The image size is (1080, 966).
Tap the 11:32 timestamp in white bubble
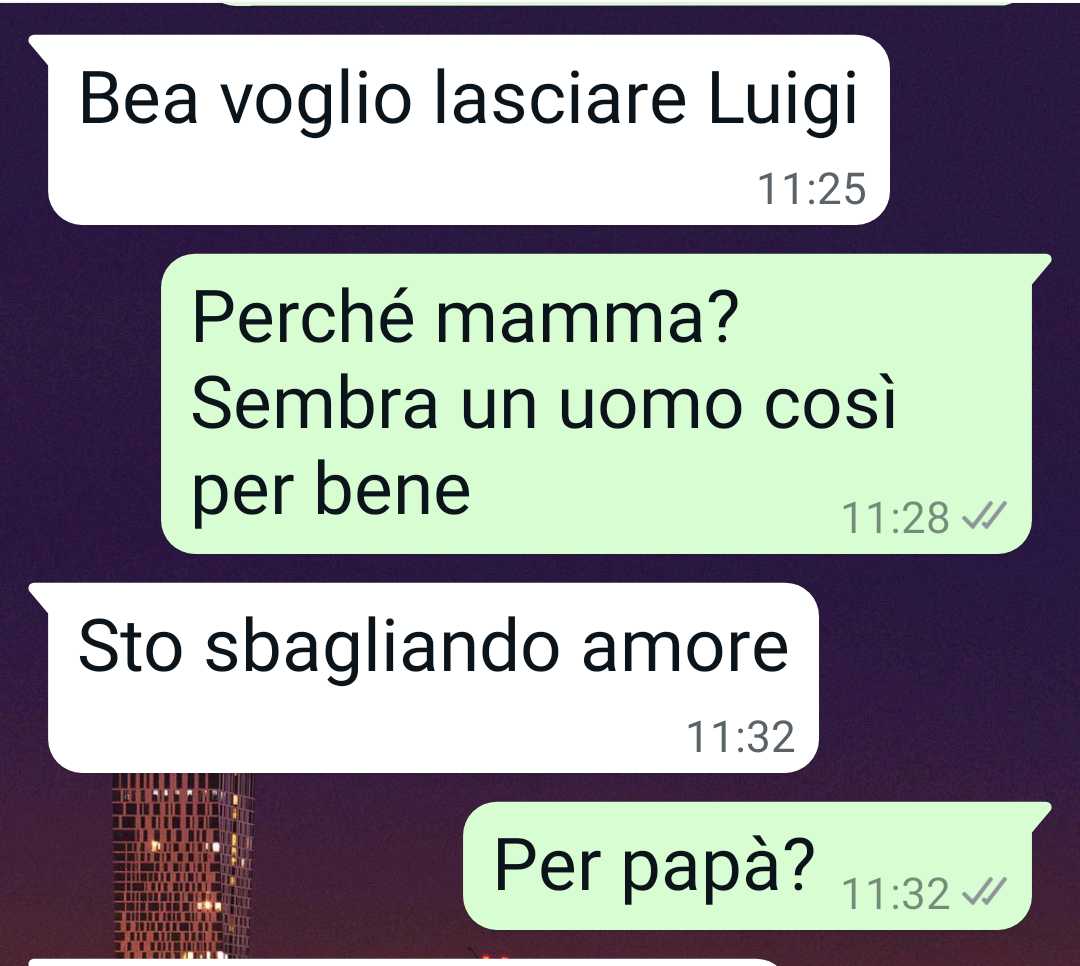[741, 737]
